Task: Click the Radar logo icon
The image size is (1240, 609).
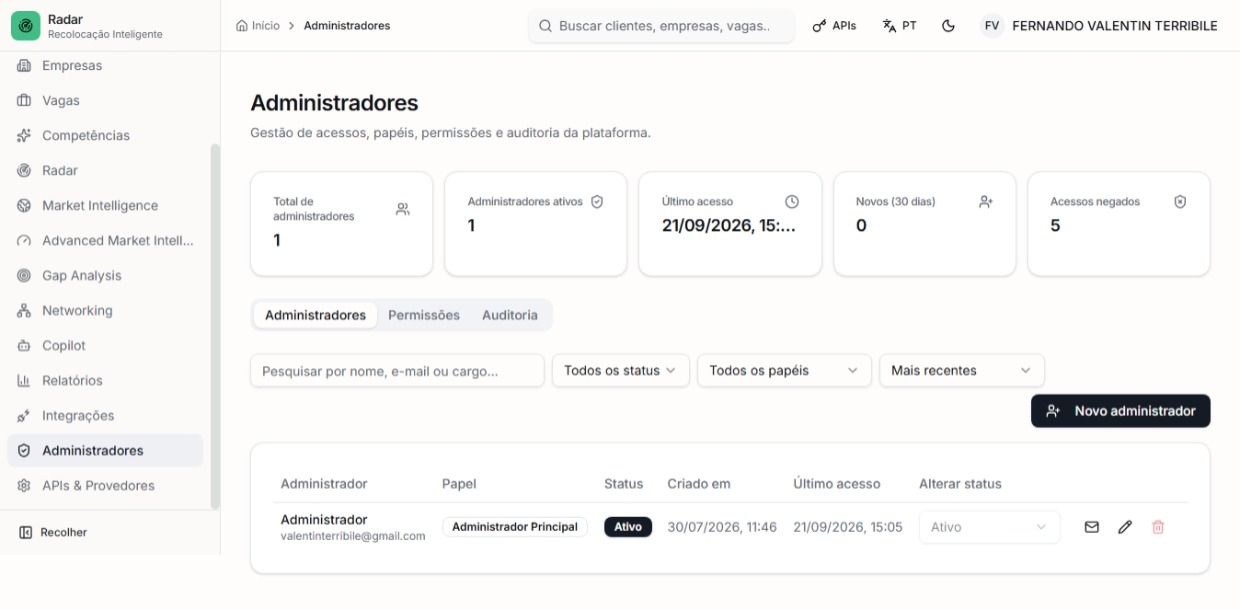Action: point(25,26)
